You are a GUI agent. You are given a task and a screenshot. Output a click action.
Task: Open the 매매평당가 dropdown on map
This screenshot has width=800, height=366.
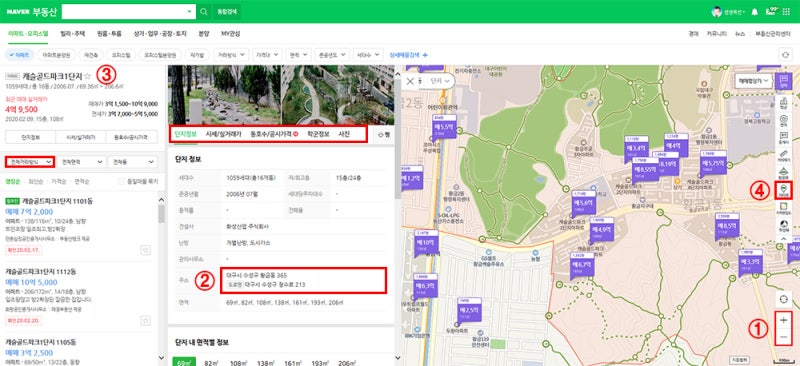(754, 81)
